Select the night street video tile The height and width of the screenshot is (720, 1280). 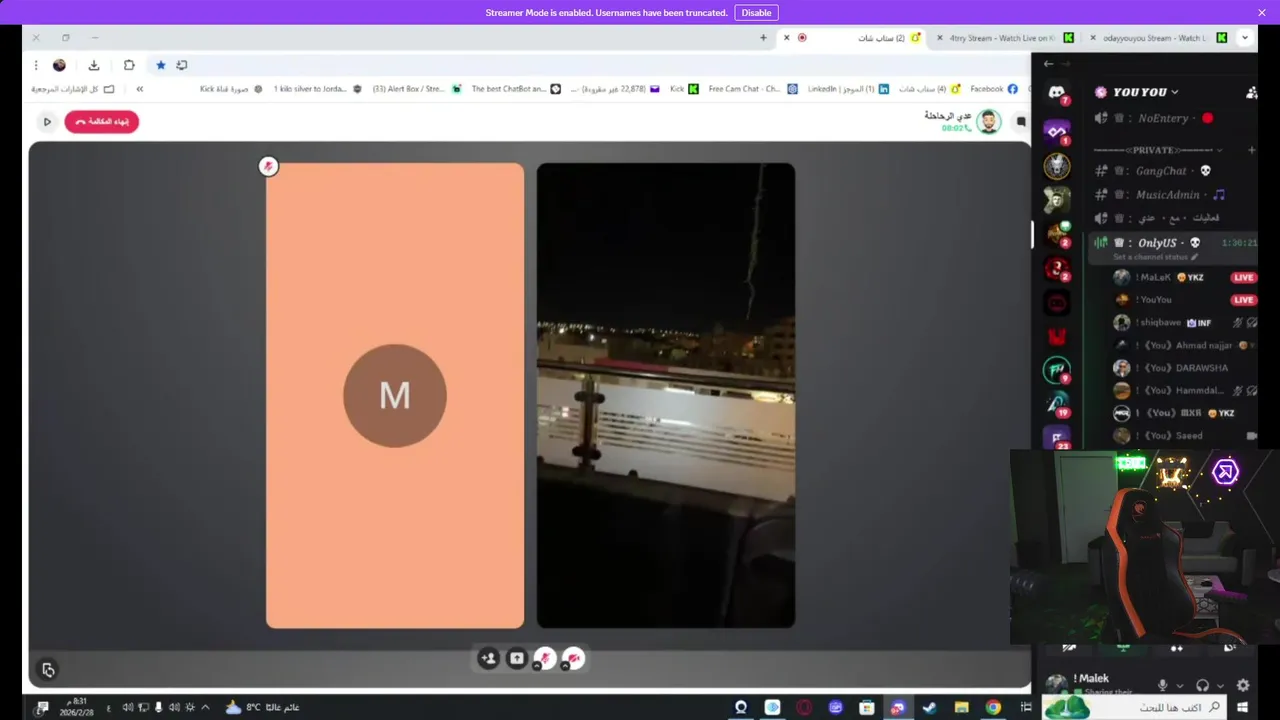click(666, 396)
